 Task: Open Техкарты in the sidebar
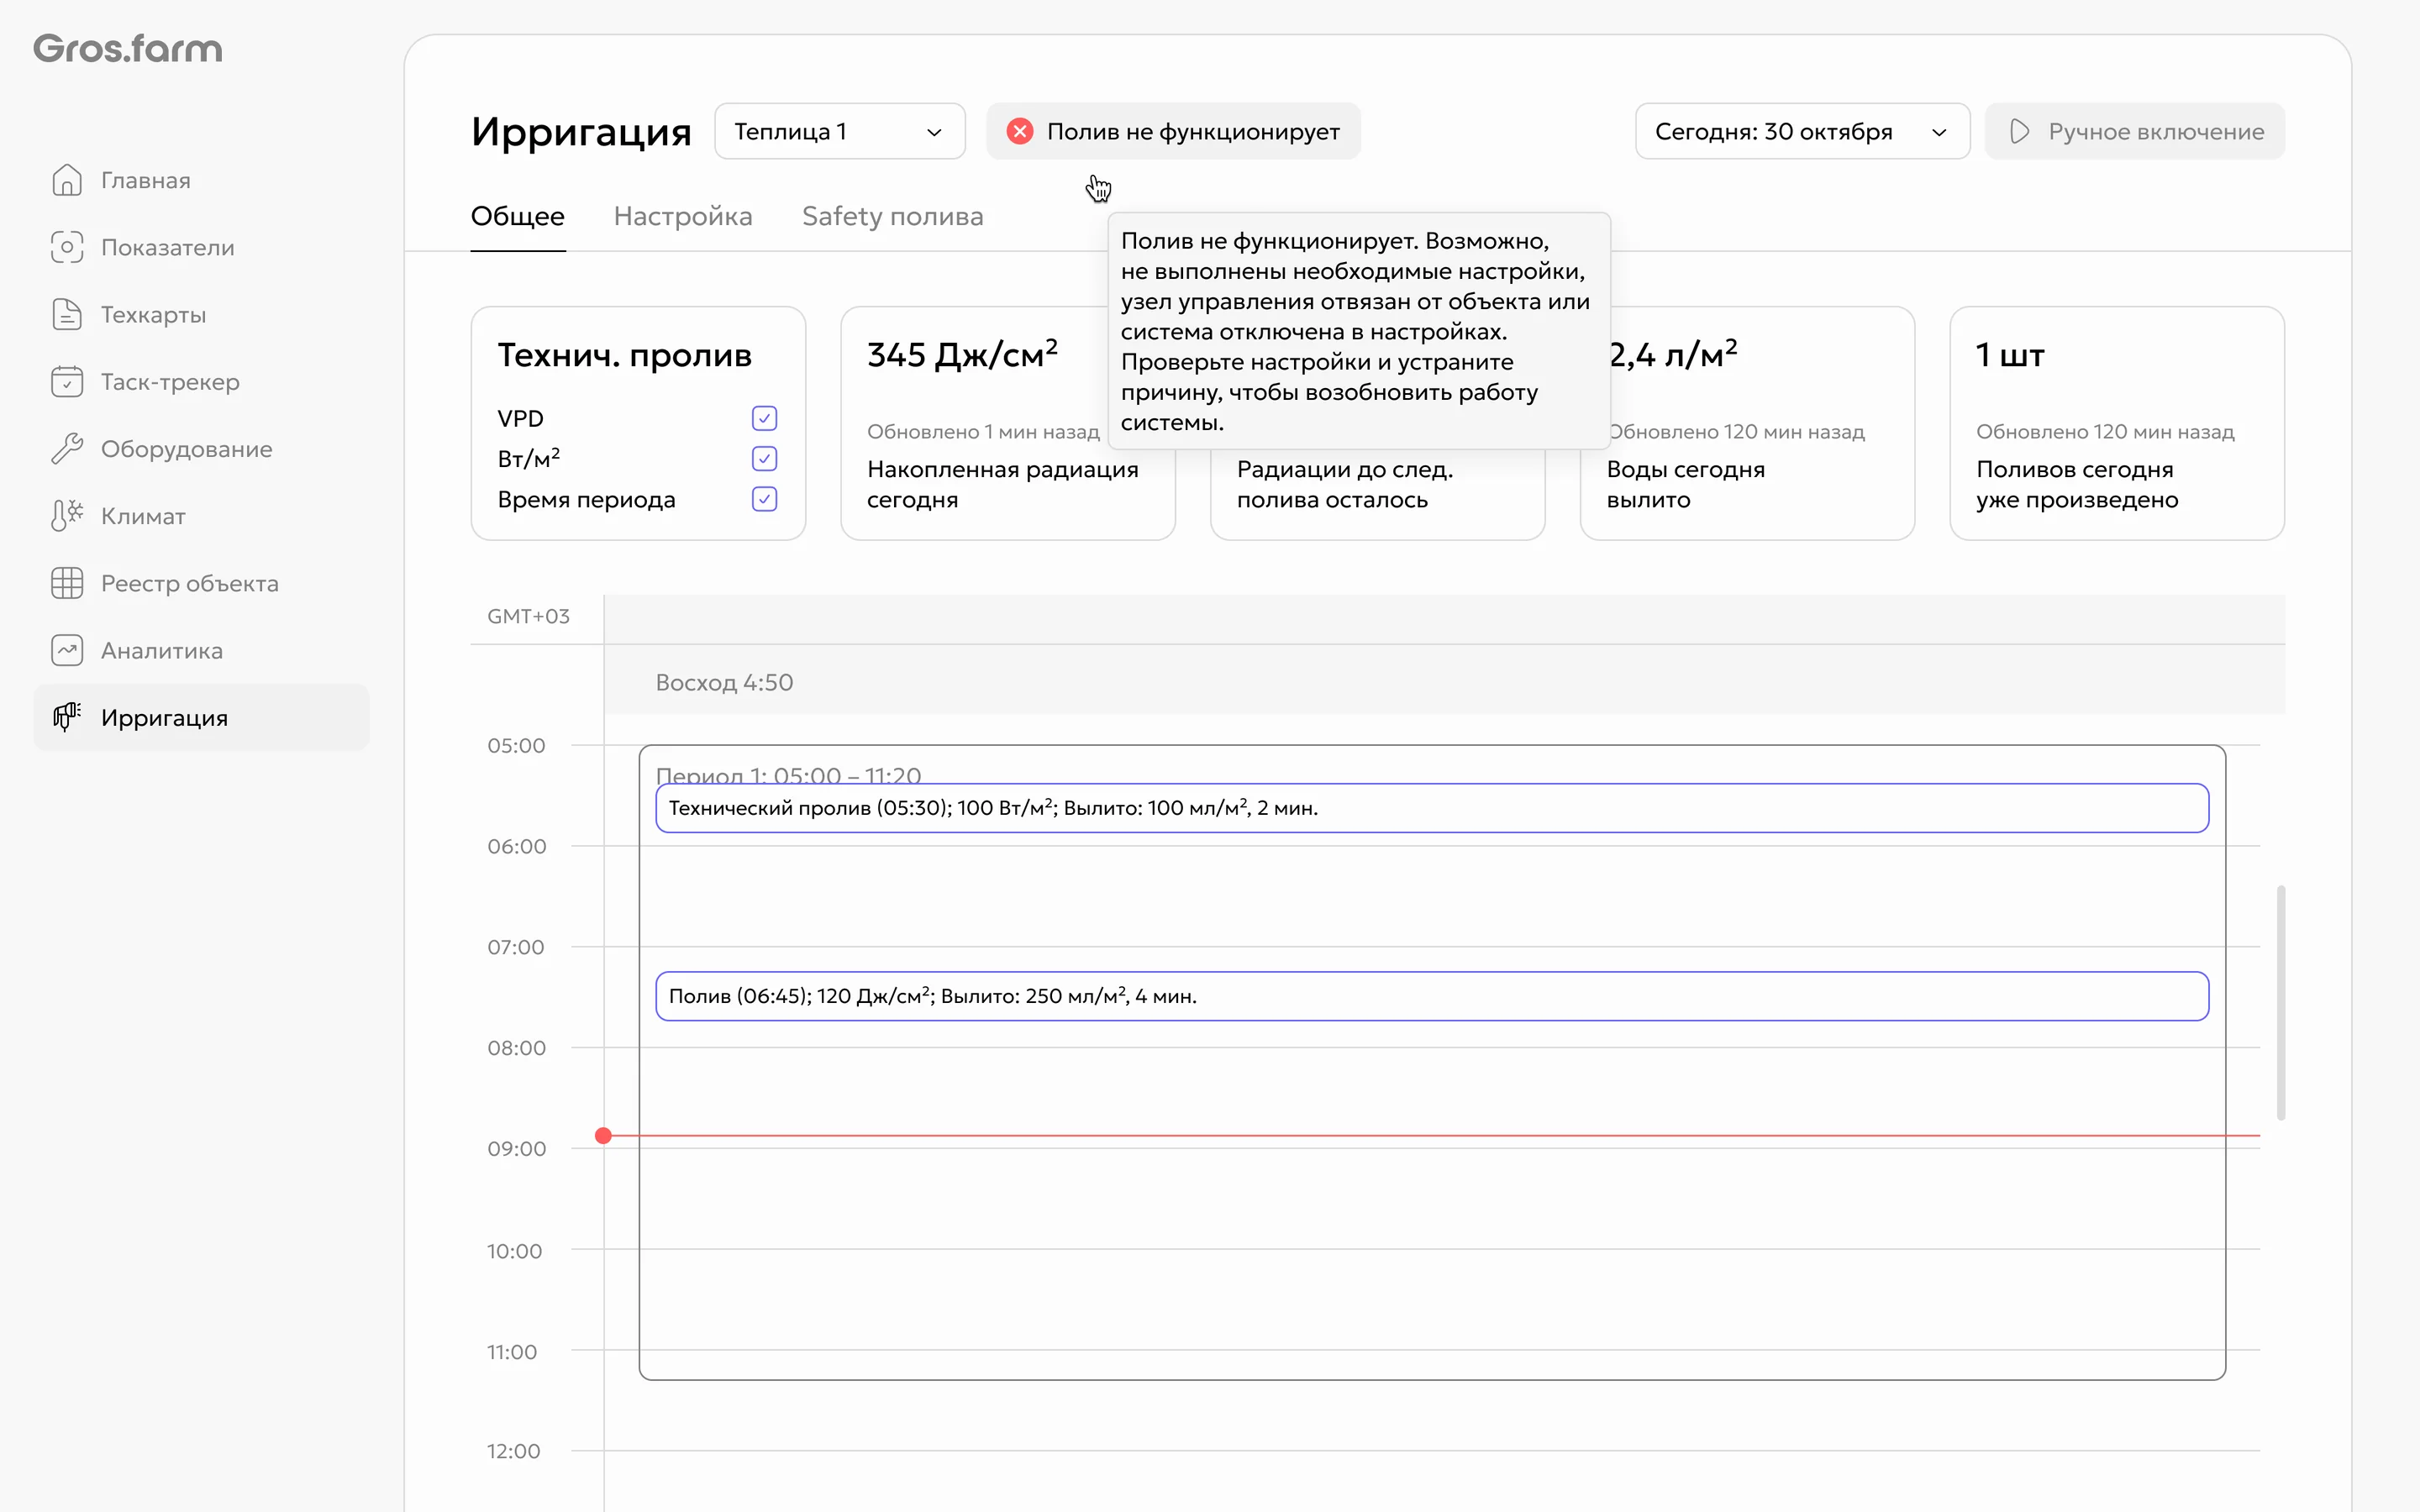[201, 314]
